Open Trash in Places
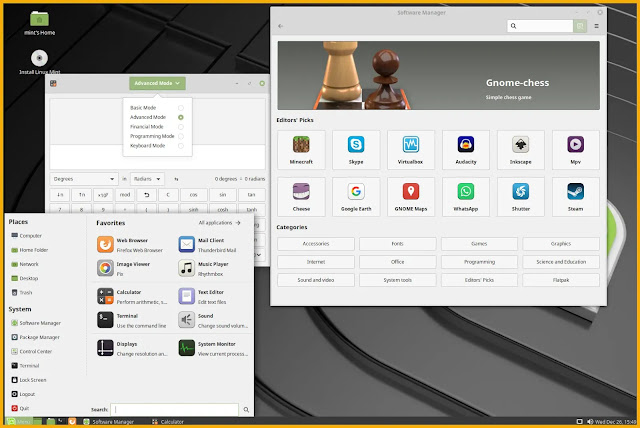The width and height of the screenshot is (640, 428). tap(22, 293)
